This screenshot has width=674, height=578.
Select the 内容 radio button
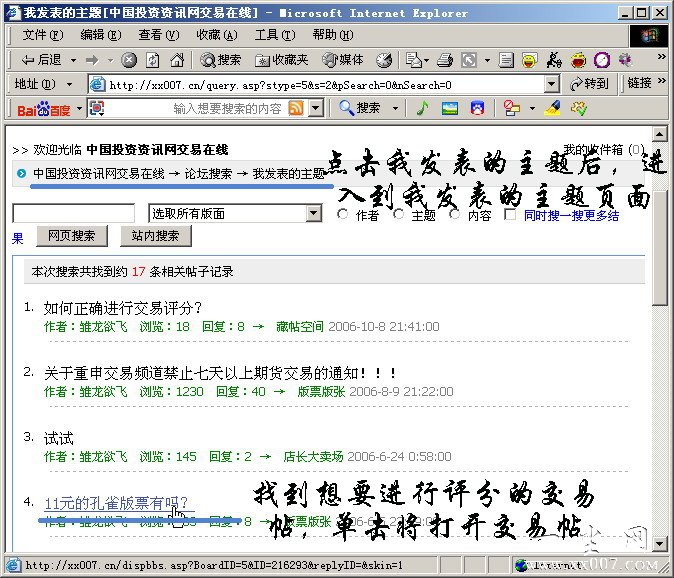[x=455, y=214]
